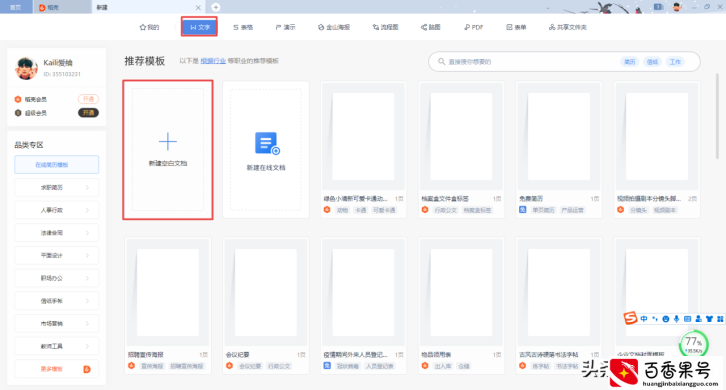The width and height of the screenshot is (726, 390).
Task: Switch to the PDF tab
Action: click(x=473, y=27)
